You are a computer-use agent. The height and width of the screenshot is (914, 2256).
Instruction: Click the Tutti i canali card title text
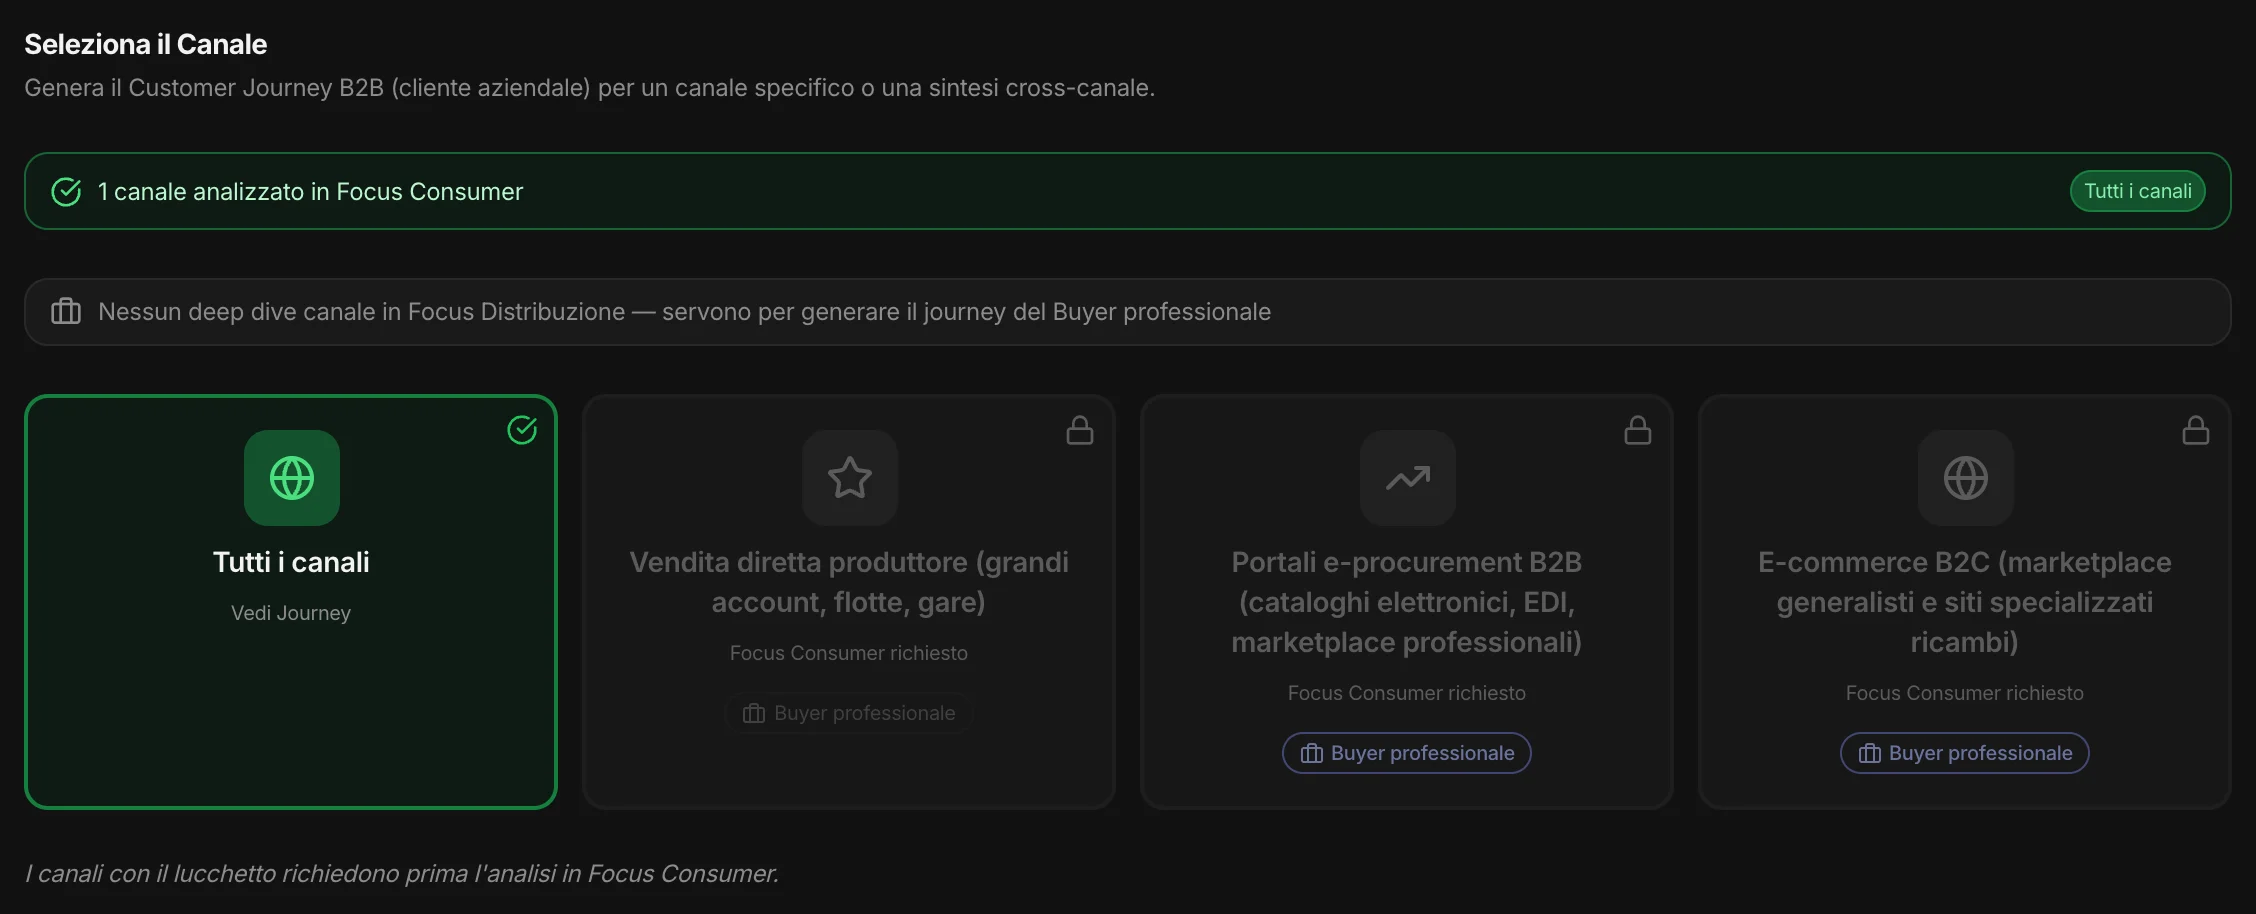click(x=291, y=562)
